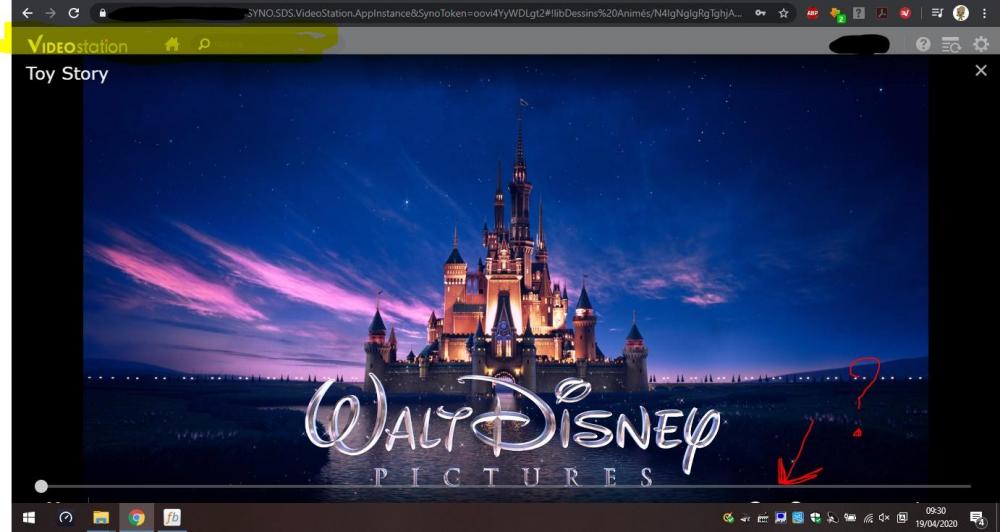
Task: Unmute the system volume in tray
Action: [884, 518]
